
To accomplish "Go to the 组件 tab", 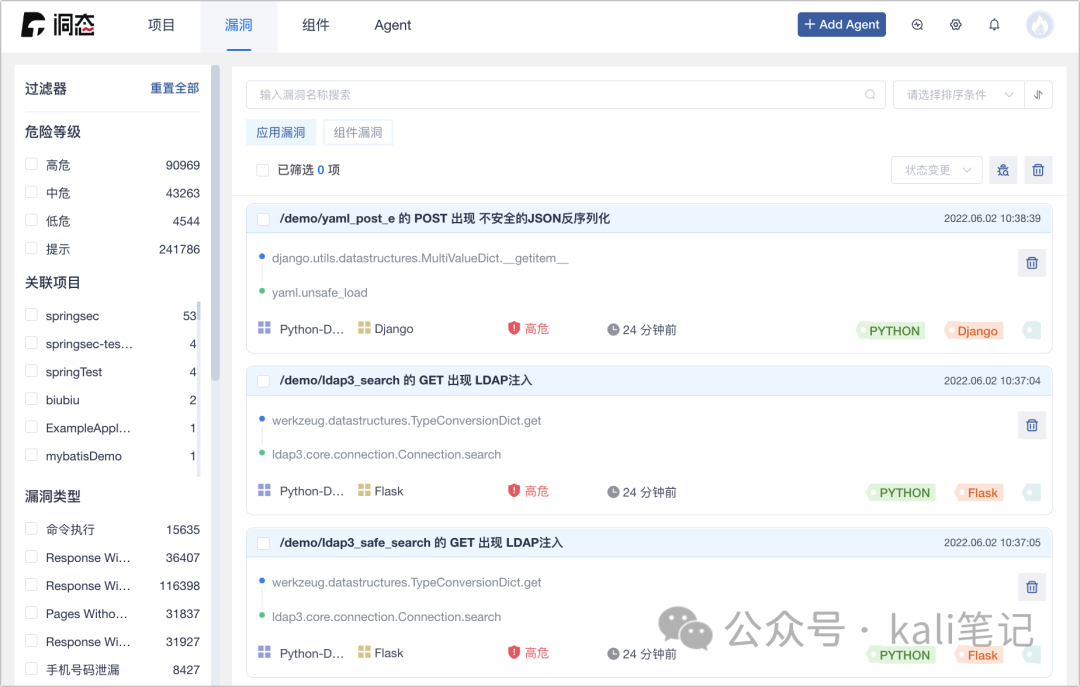I will (315, 25).
